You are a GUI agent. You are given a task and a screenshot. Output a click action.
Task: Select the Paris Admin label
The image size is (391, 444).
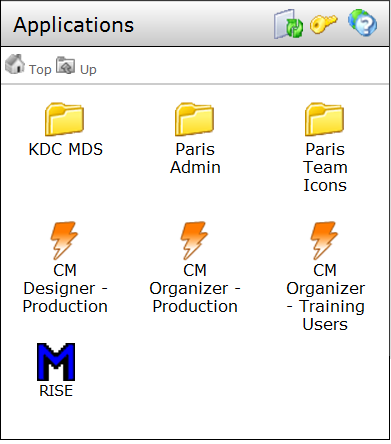point(195,158)
